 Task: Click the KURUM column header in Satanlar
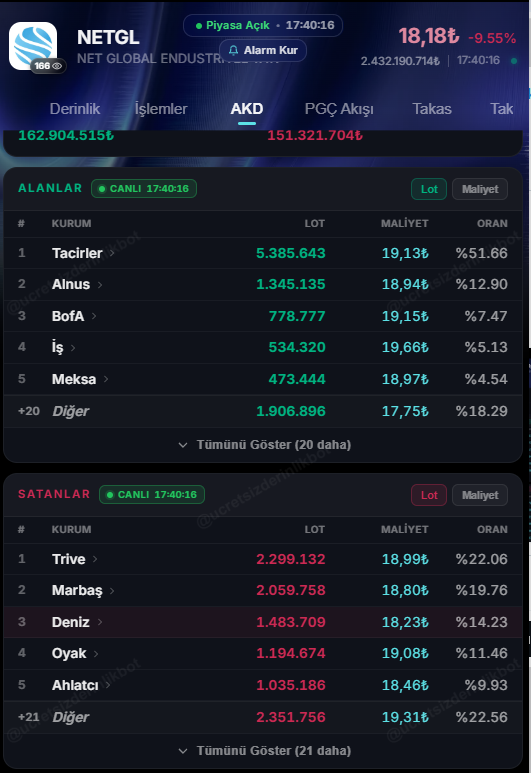[x=71, y=530]
